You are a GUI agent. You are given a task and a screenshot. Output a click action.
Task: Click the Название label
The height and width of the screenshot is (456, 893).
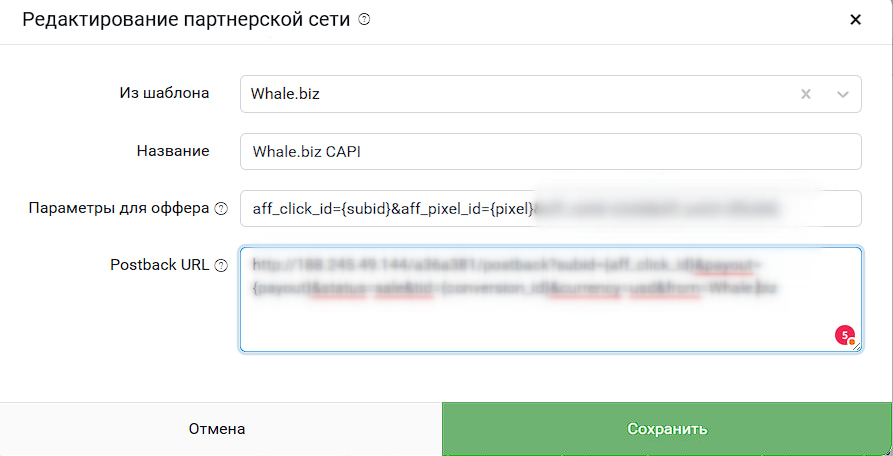tap(173, 151)
